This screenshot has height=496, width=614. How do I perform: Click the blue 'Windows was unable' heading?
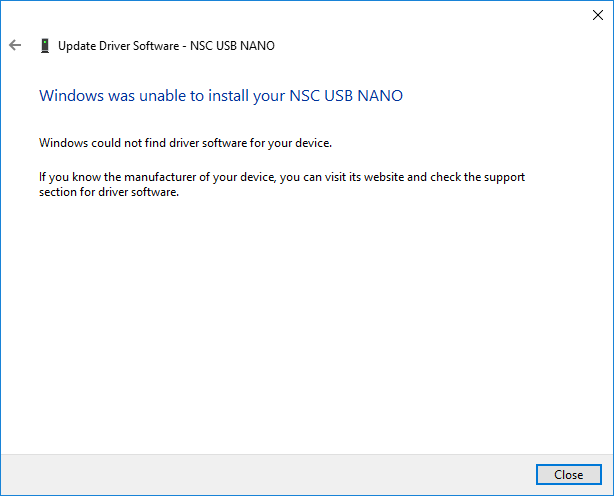tap(221, 96)
